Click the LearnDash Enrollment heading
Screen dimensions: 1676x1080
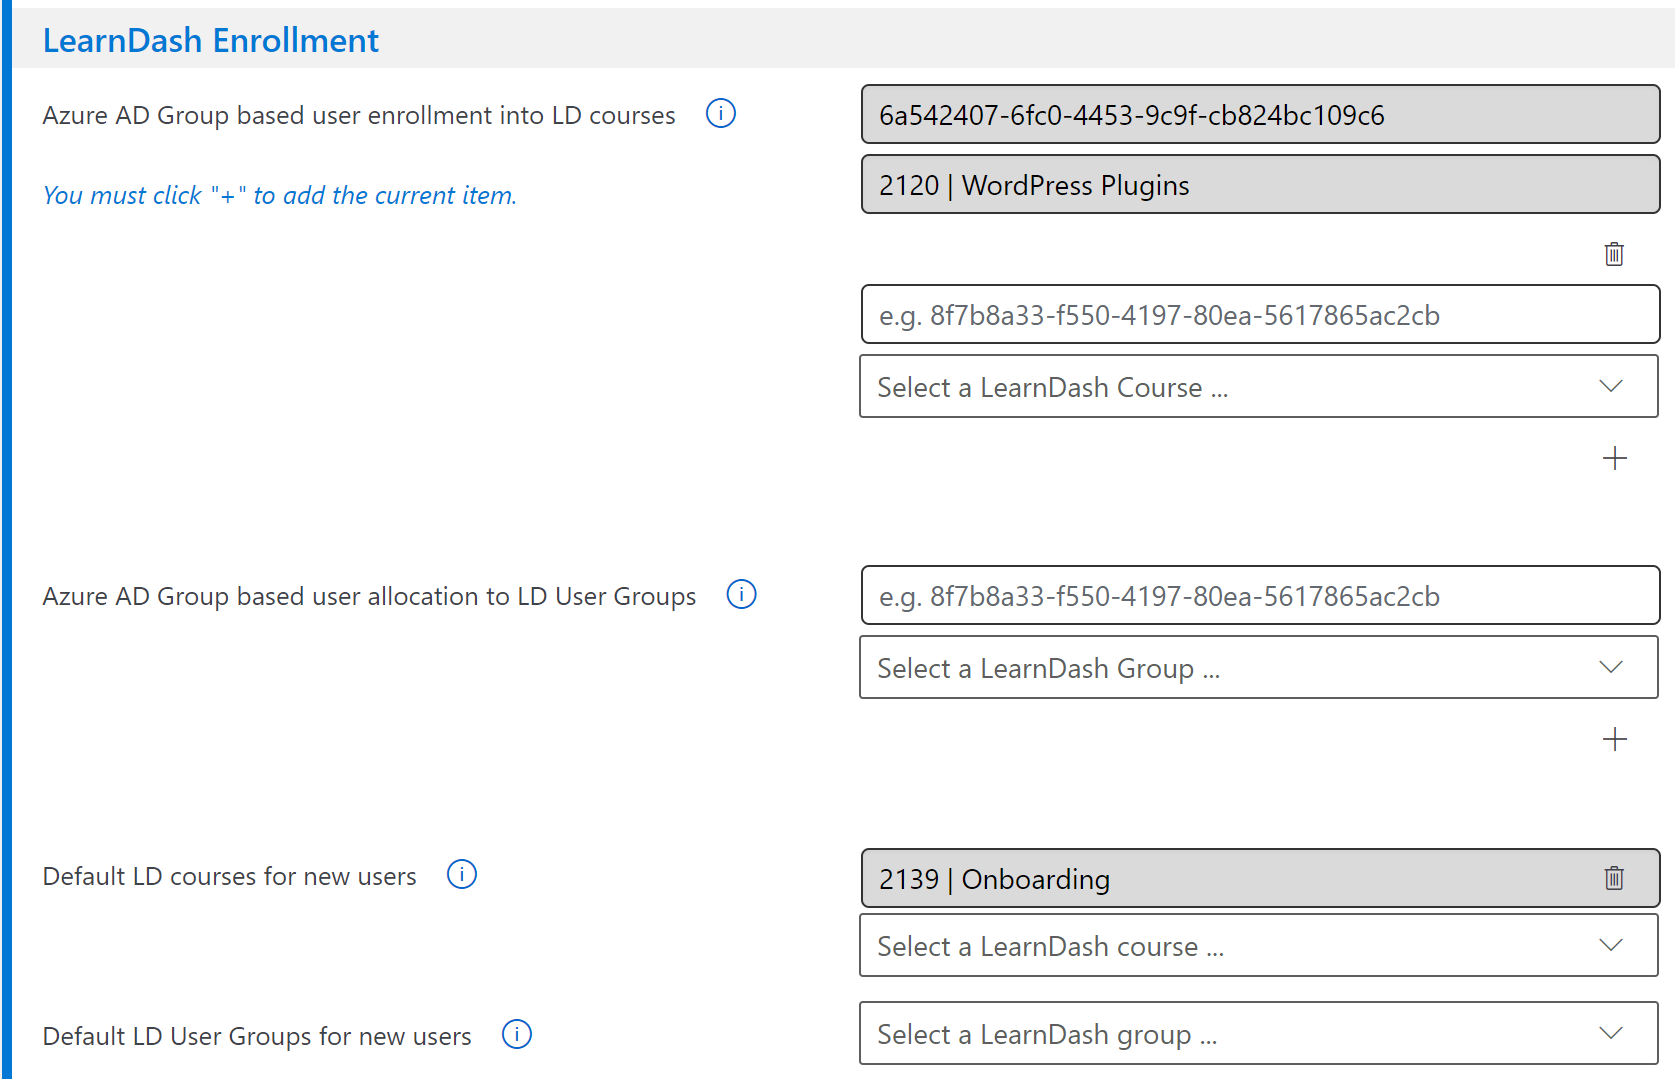[211, 41]
